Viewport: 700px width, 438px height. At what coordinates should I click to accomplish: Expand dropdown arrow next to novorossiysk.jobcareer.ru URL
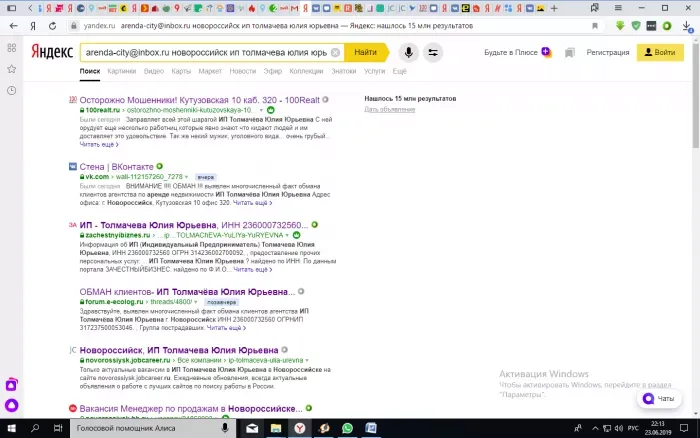[307, 360]
